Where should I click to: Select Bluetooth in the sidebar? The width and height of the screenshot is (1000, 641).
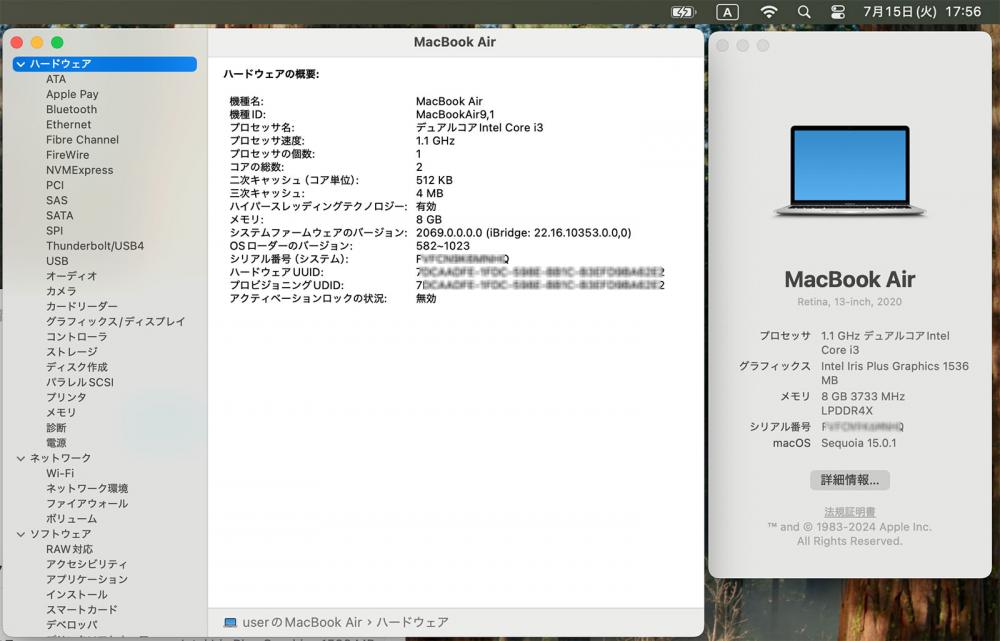pos(71,110)
